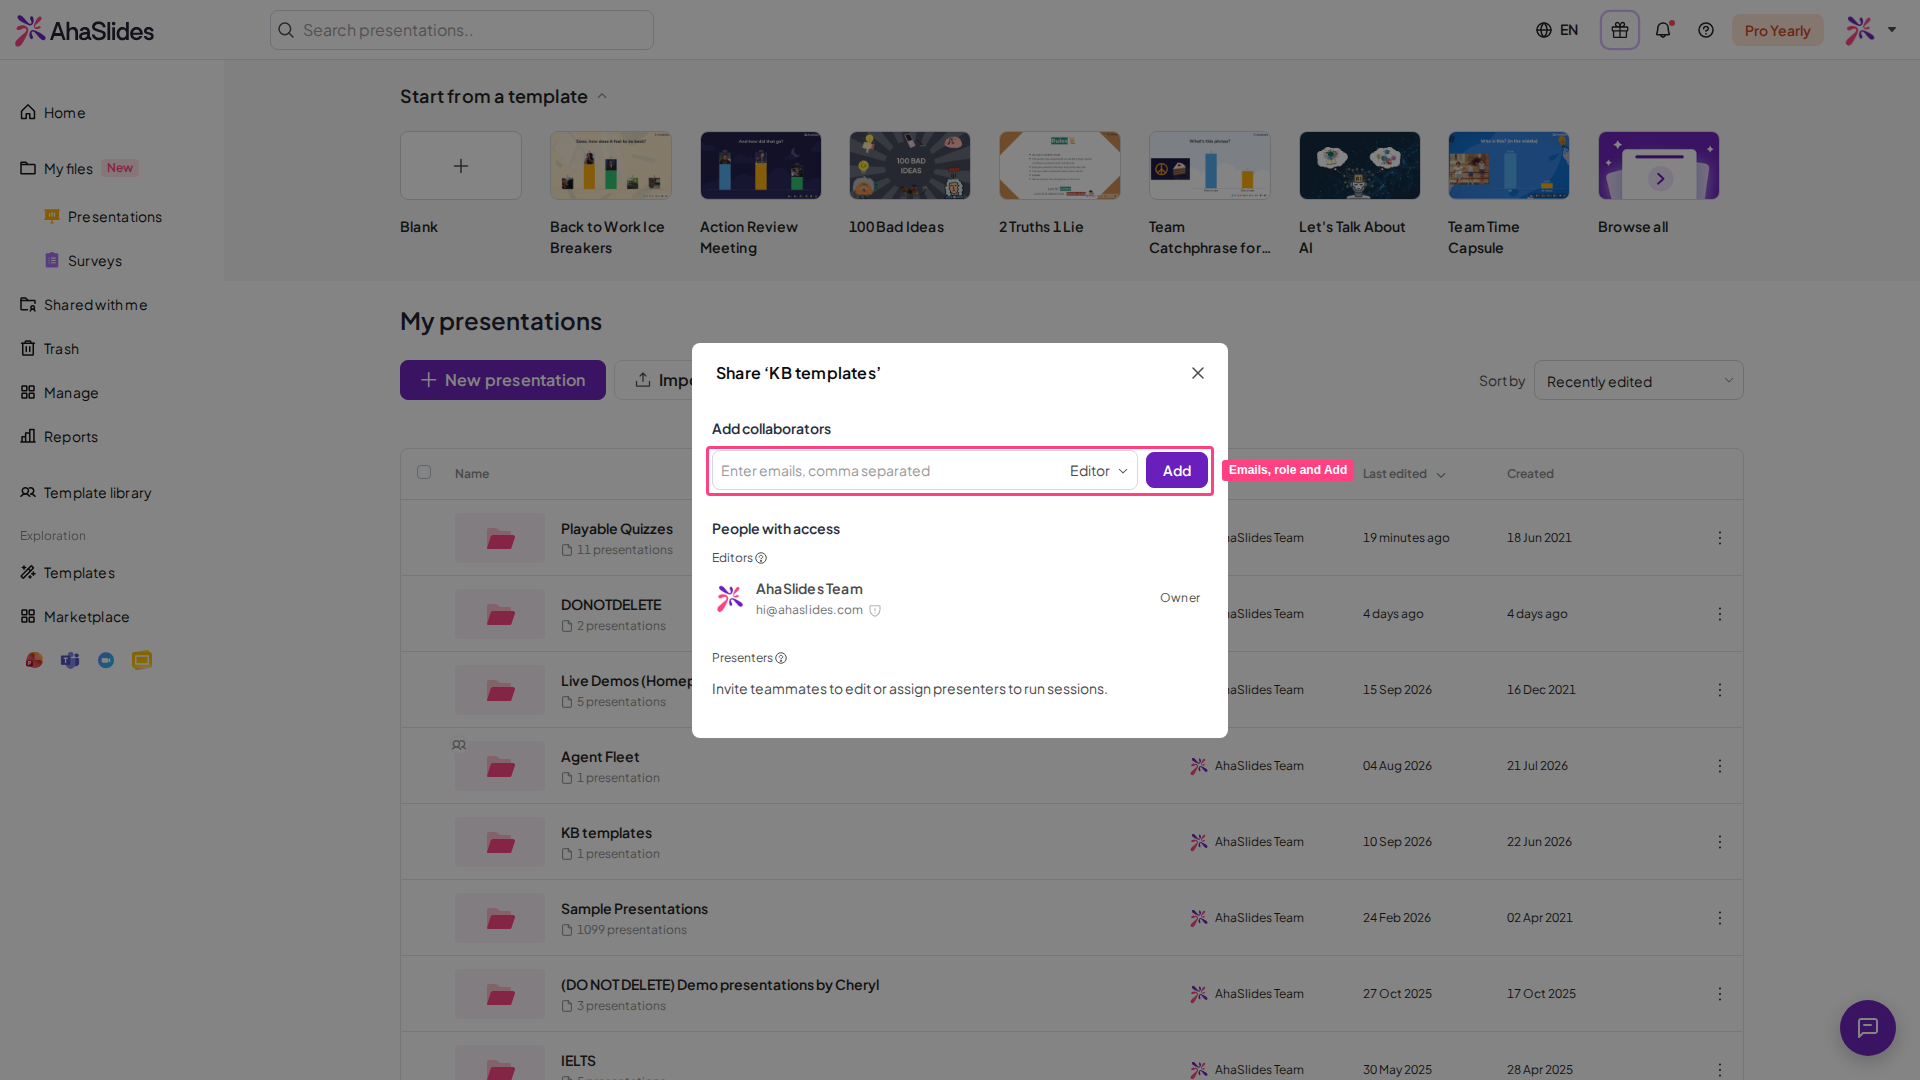This screenshot has height=1080, width=1920.
Task: Change language via the EN globe
Action: tap(1557, 30)
